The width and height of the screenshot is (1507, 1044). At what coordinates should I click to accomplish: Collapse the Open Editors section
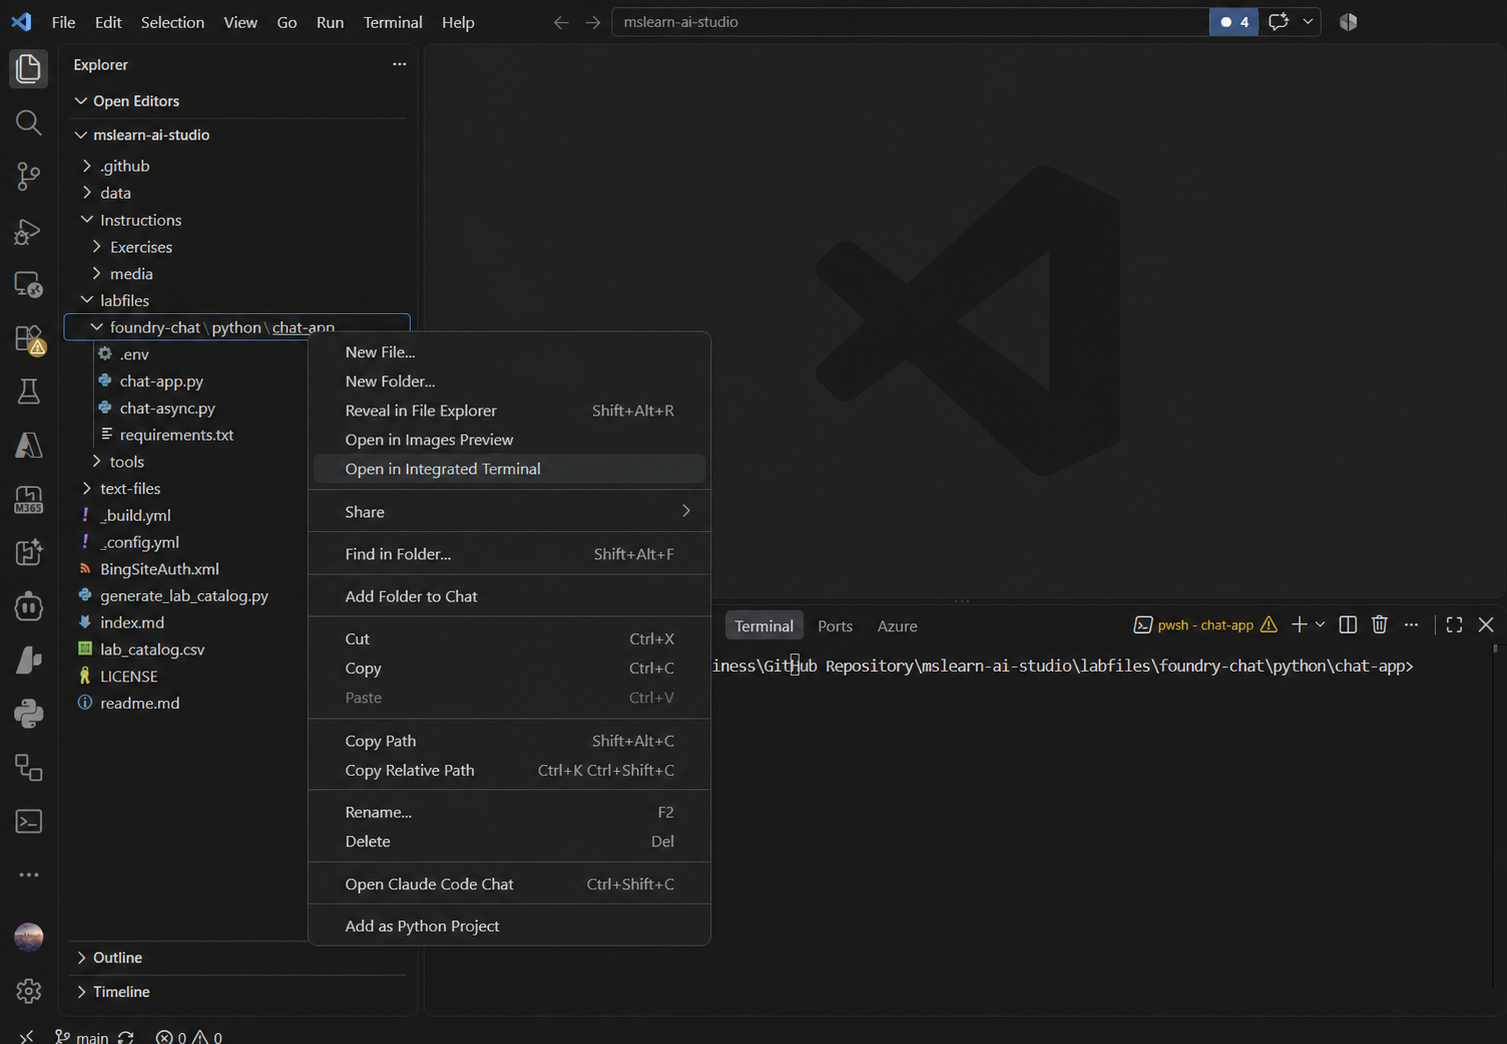[x=81, y=101]
